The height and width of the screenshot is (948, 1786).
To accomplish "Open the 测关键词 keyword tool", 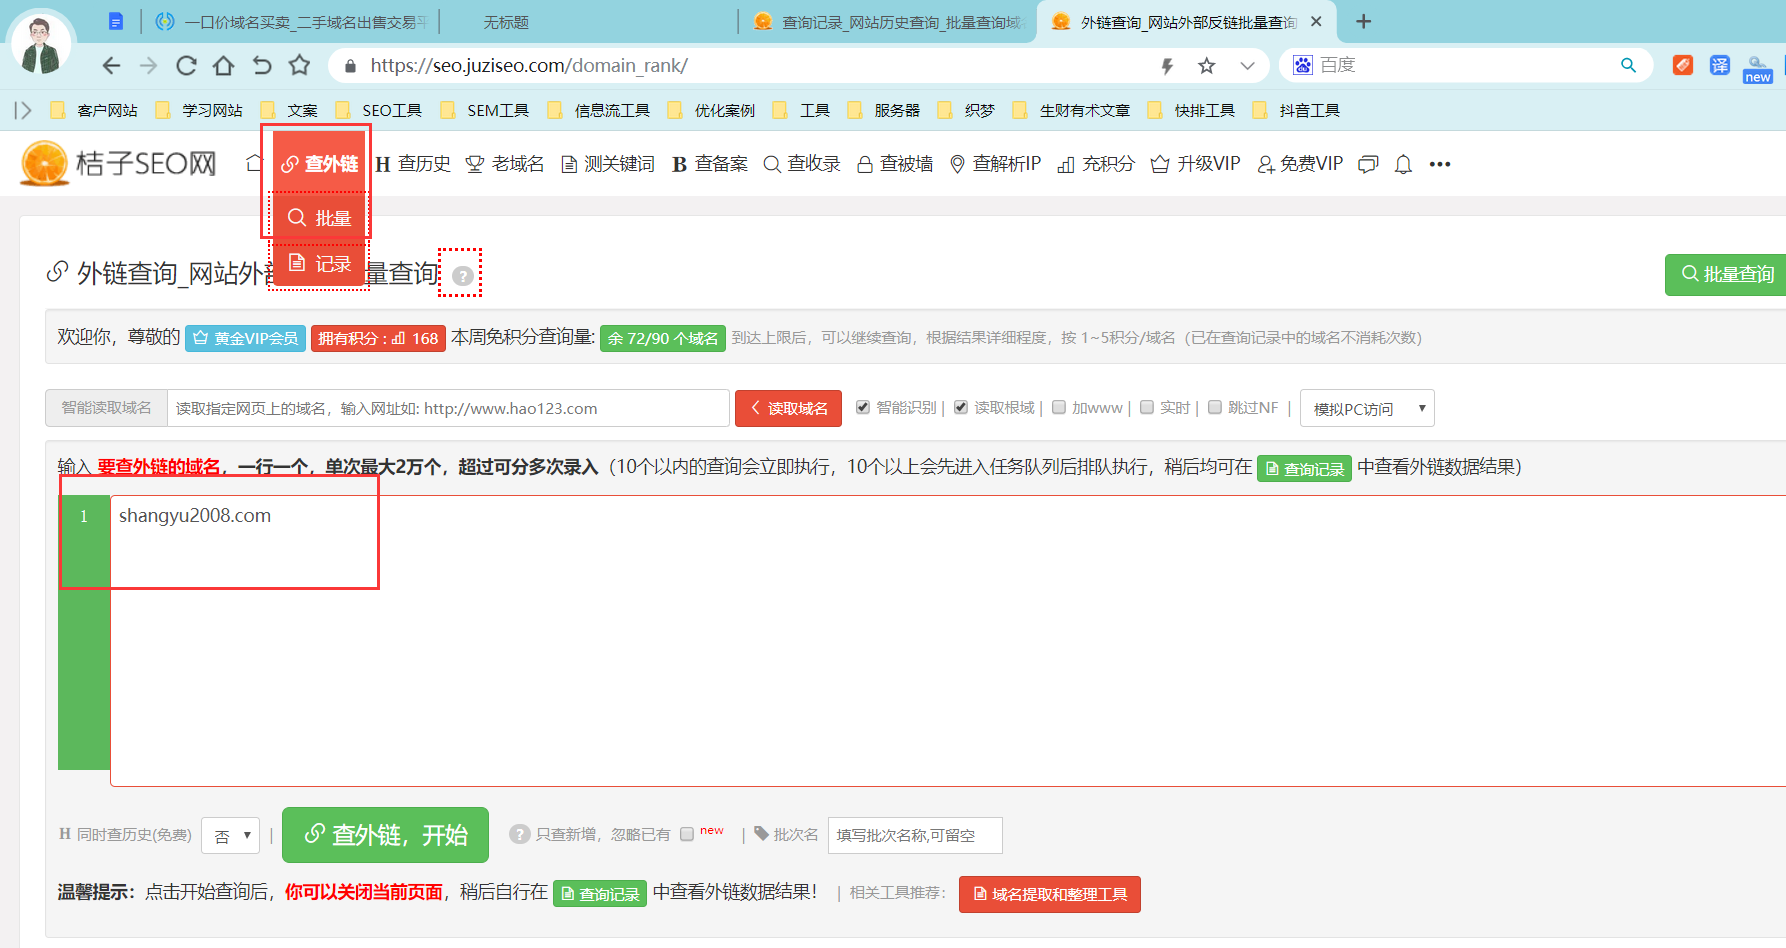I will coord(607,163).
